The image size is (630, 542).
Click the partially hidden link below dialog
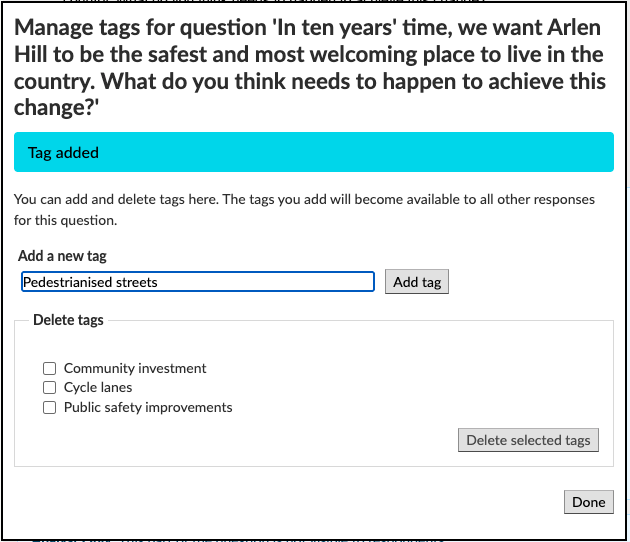[x=237, y=539]
